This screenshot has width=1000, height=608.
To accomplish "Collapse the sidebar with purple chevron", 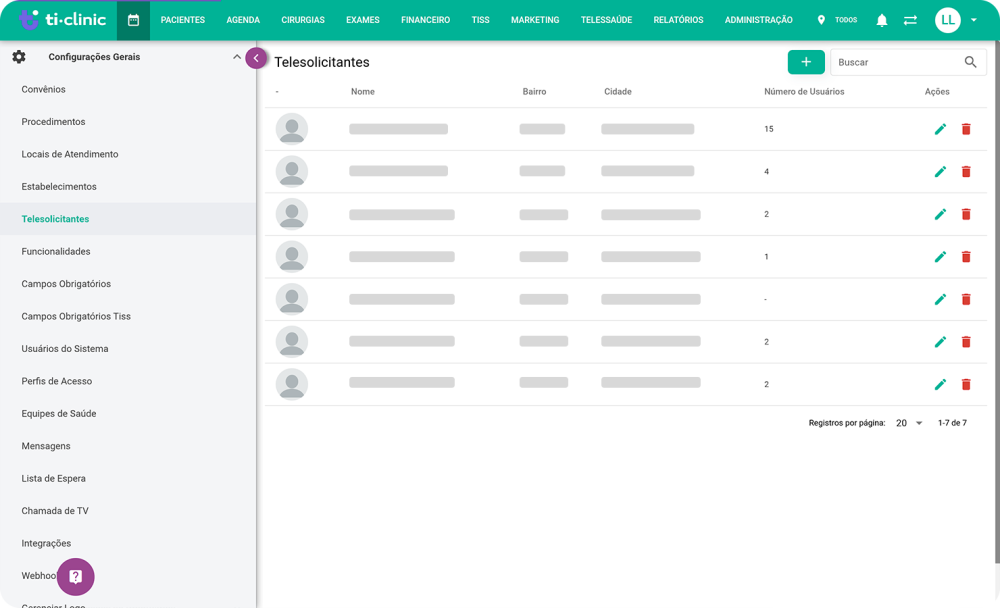I will (256, 58).
